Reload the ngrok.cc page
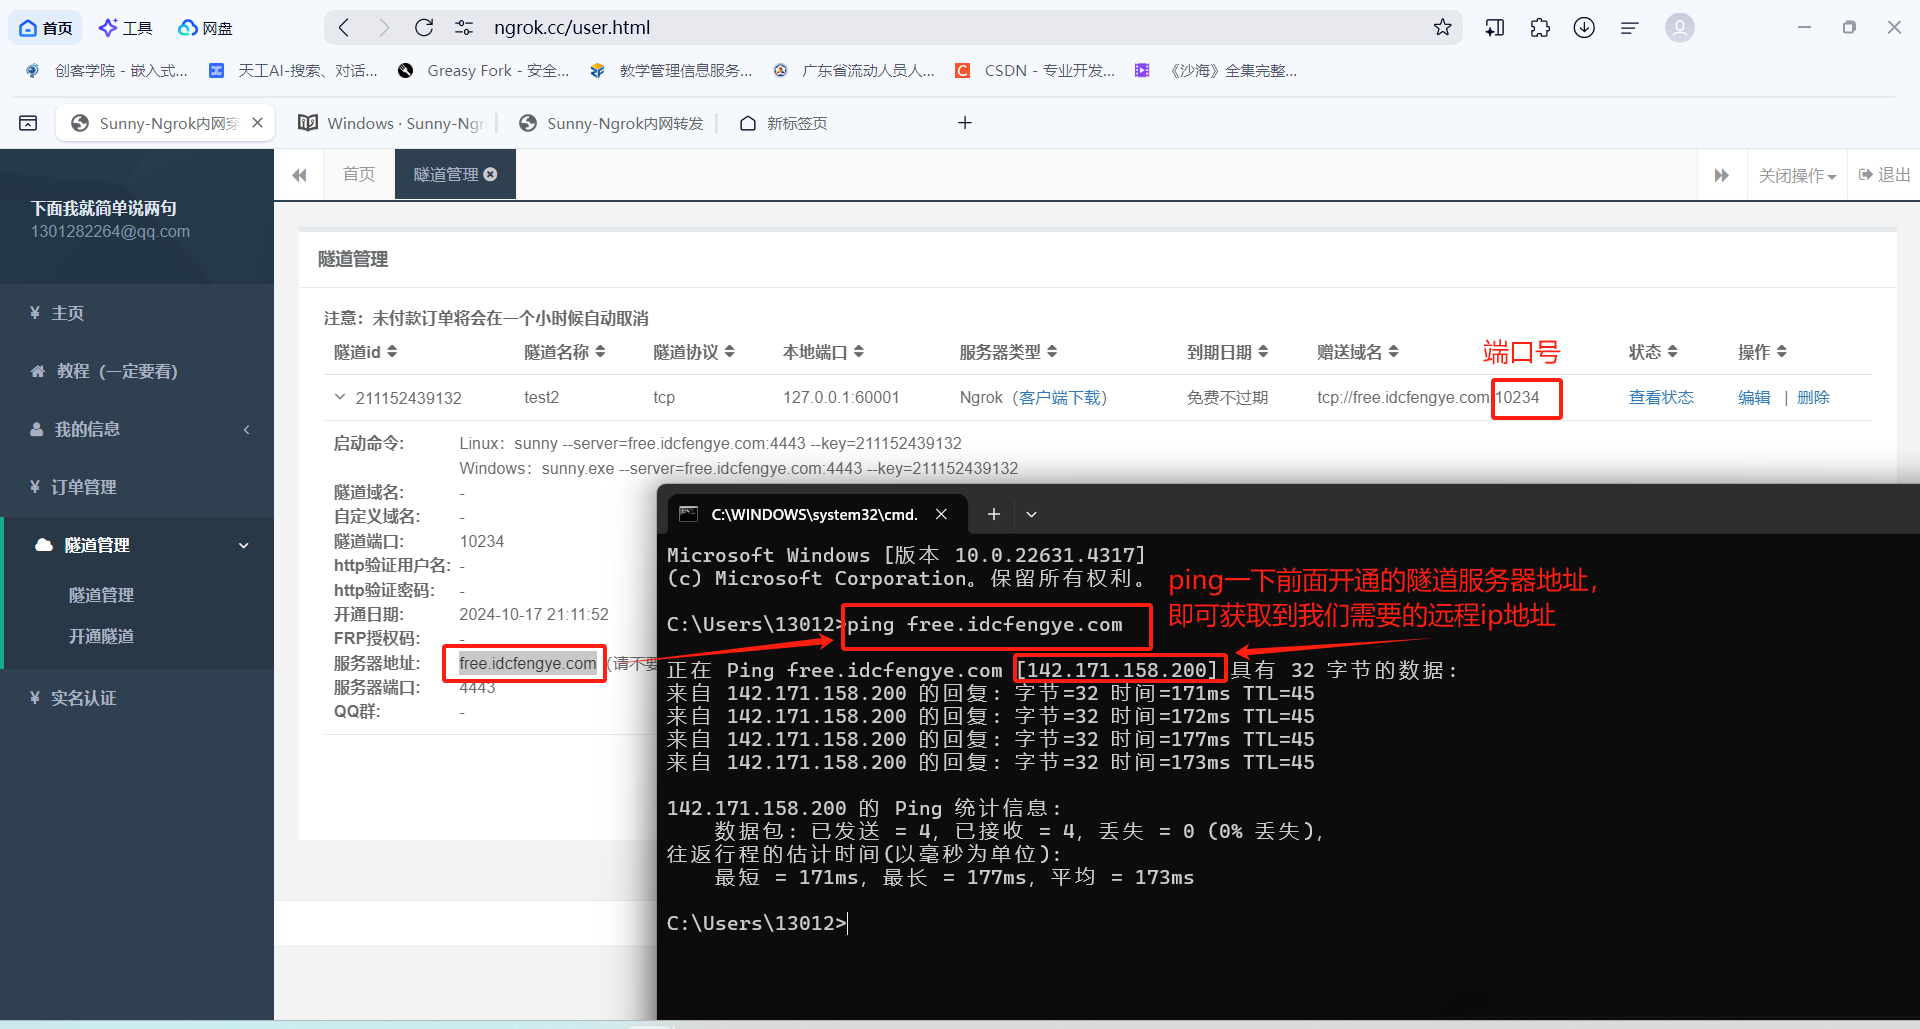Viewport: 1920px width, 1029px height. pyautogui.click(x=424, y=28)
